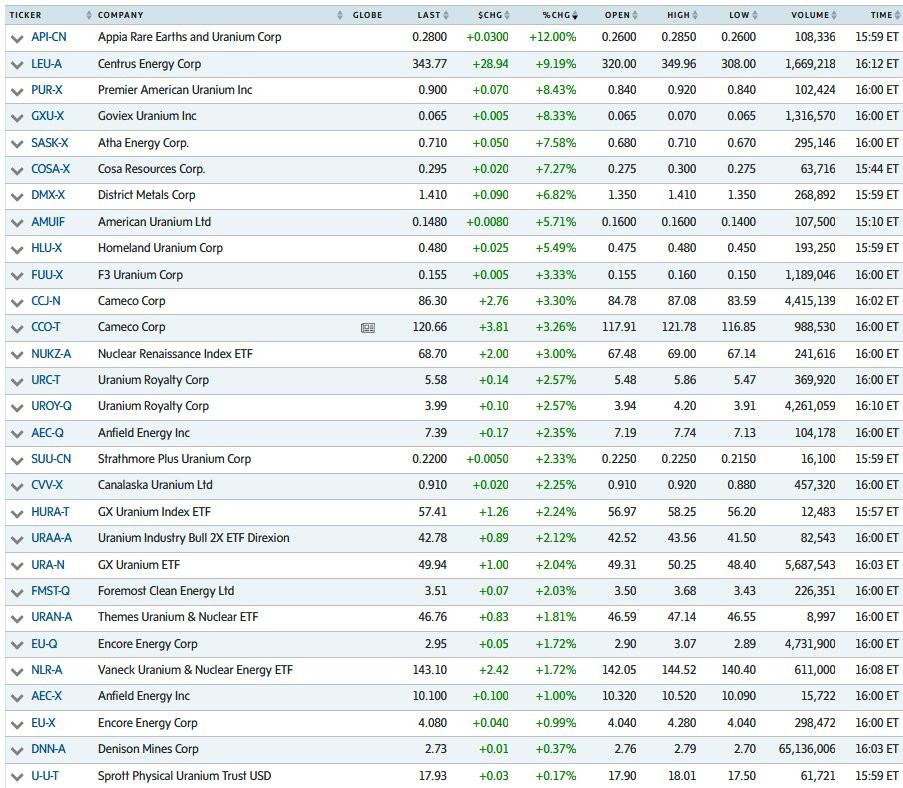Select Themes Uranium & Nuclear ETF name
Image resolution: width=903 pixels, height=788 pixels.
[178, 617]
